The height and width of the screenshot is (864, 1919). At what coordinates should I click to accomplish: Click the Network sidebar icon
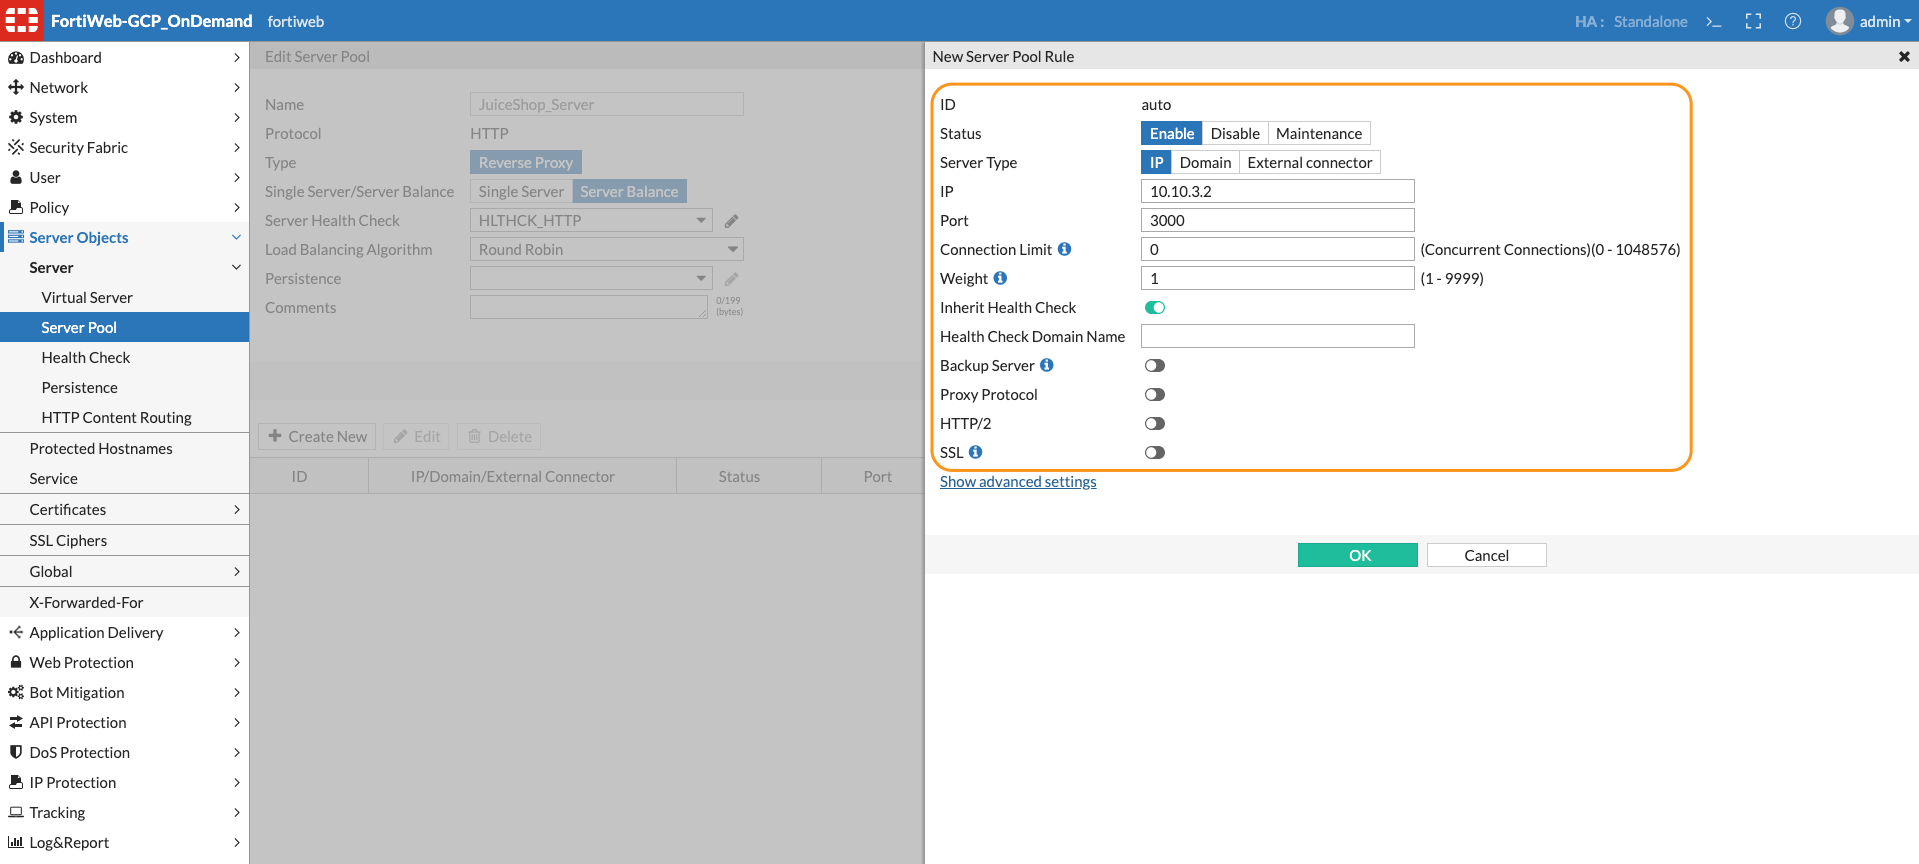[16, 88]
